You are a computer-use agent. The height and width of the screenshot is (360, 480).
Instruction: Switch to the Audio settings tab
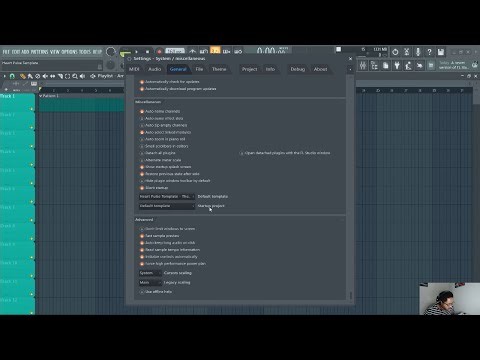(155, 69)
